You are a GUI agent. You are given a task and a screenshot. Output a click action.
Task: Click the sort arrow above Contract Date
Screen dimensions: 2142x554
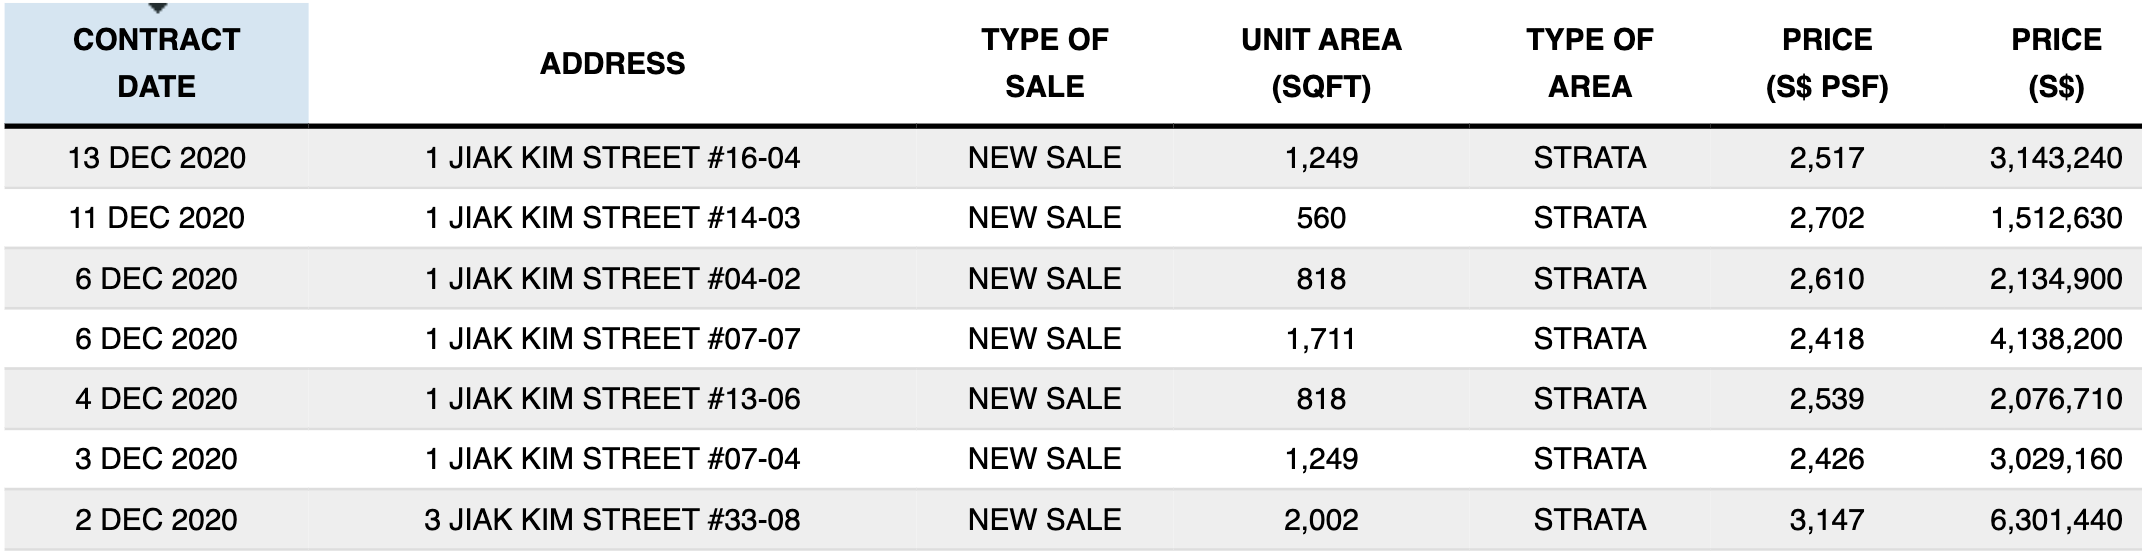tap(157, 8)
